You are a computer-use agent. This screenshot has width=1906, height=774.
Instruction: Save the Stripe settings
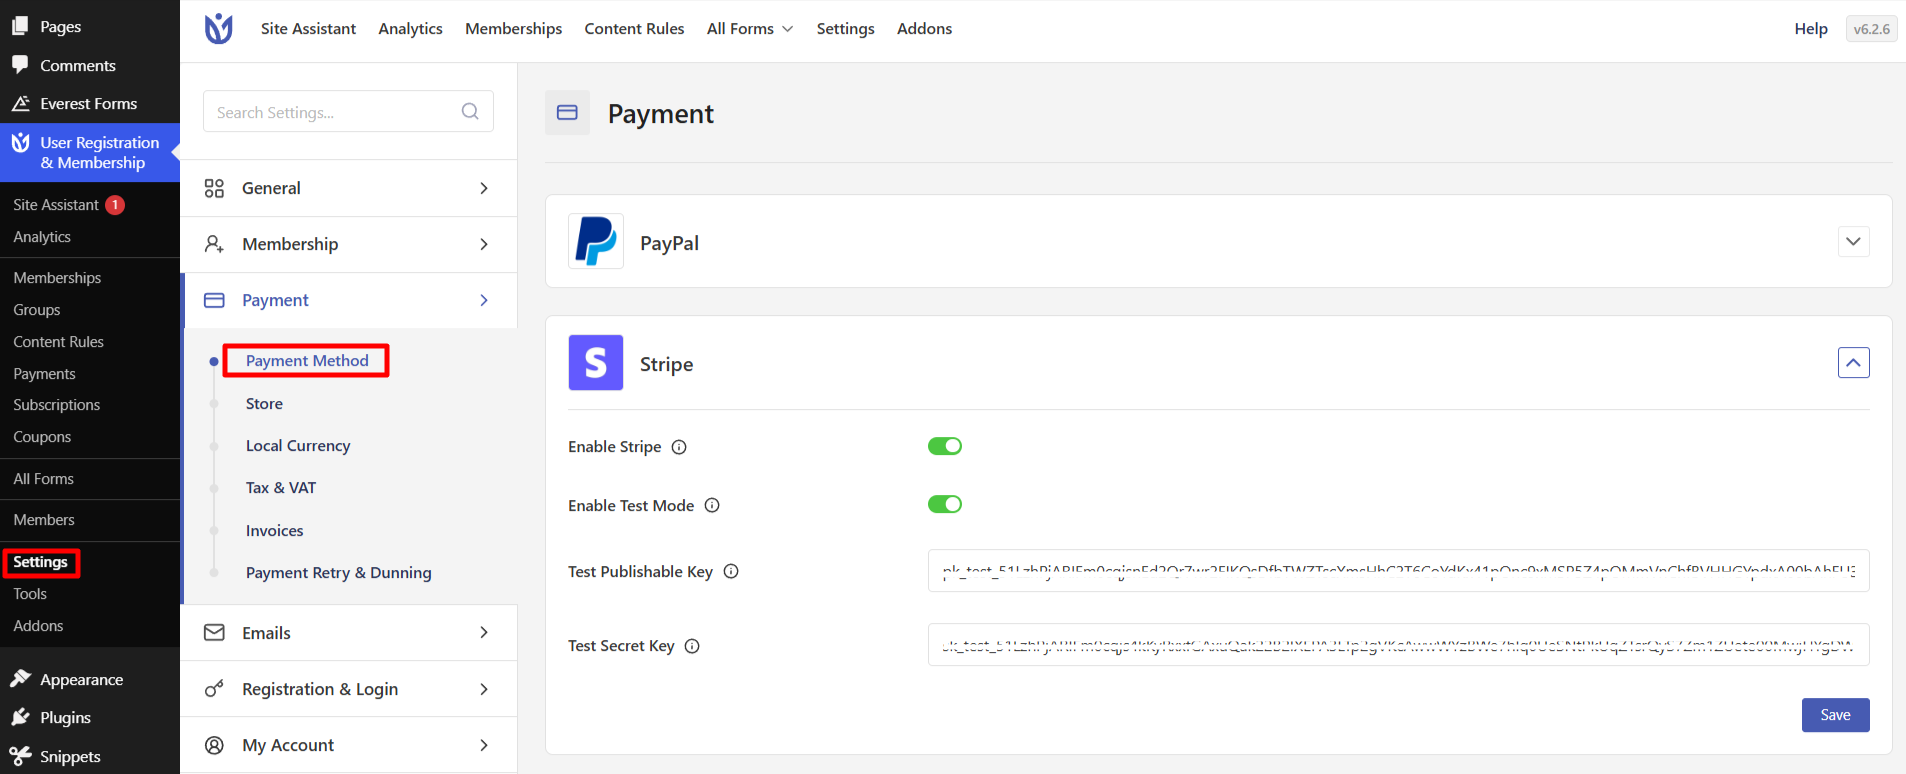pos(1835,715)
